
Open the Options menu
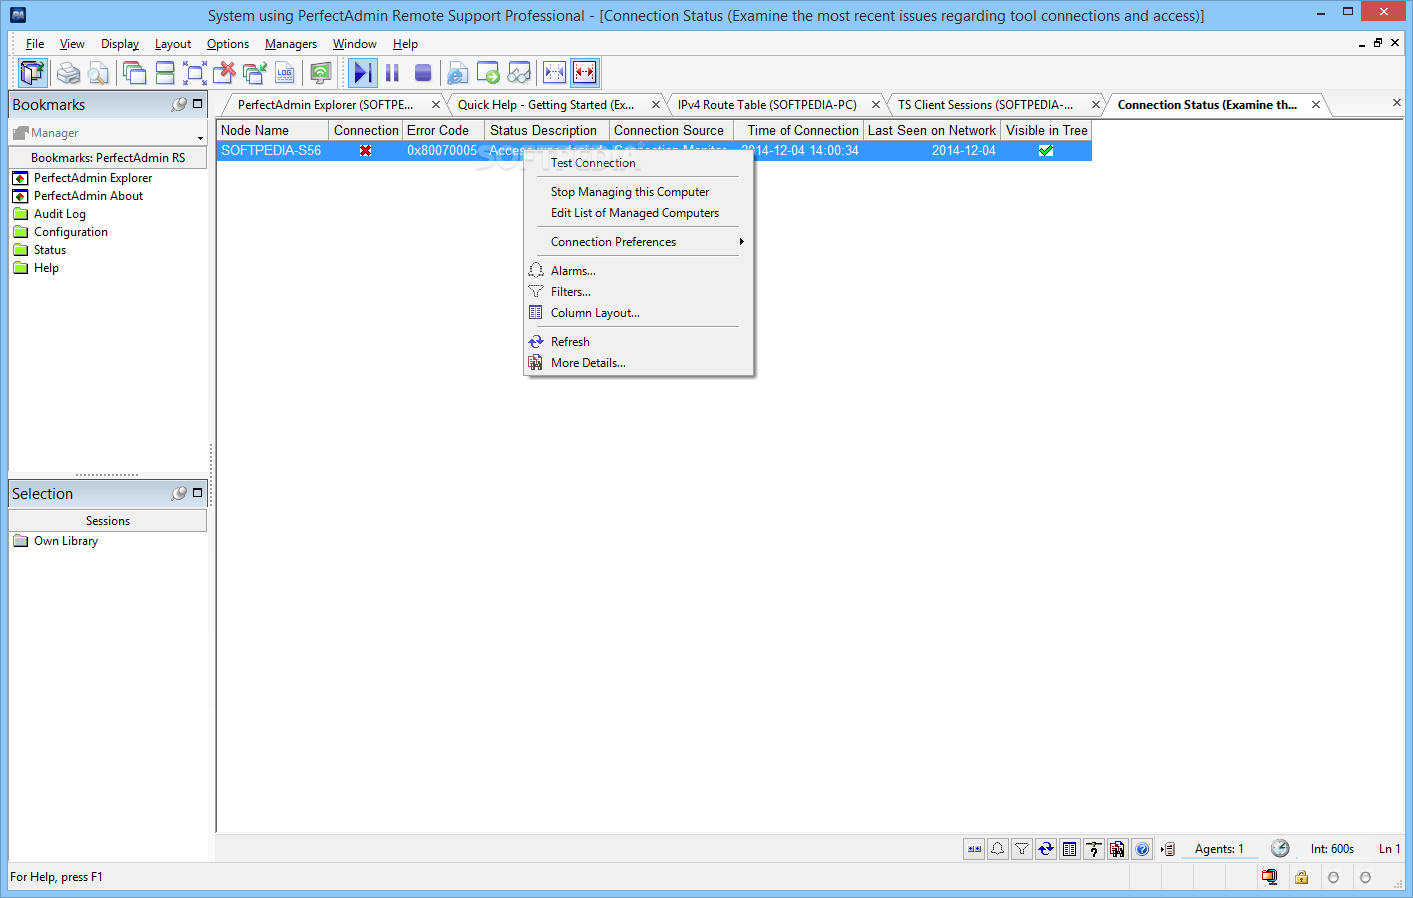[x=228, y=44]
